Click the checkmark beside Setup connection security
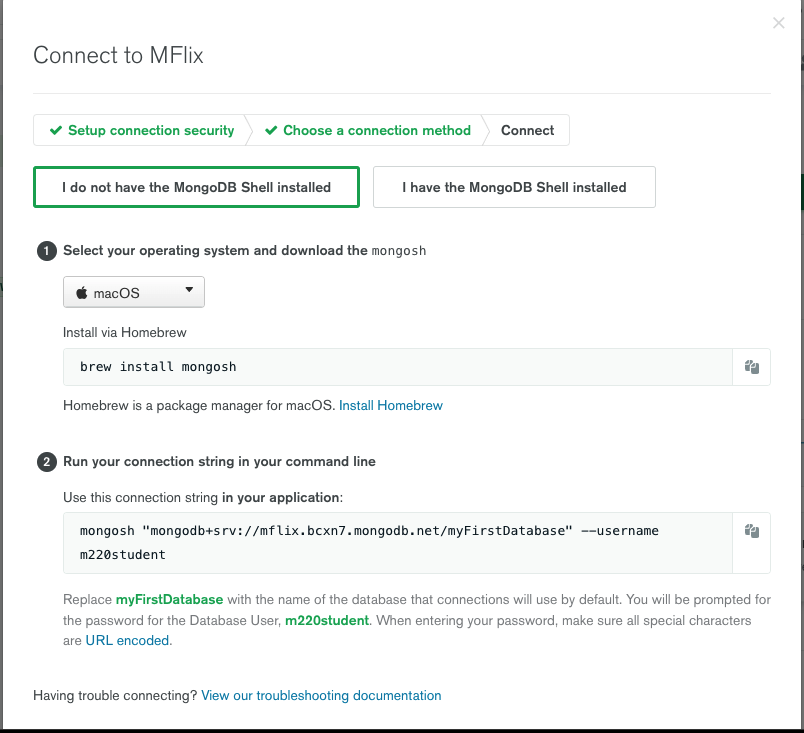 tap(57, 130)
